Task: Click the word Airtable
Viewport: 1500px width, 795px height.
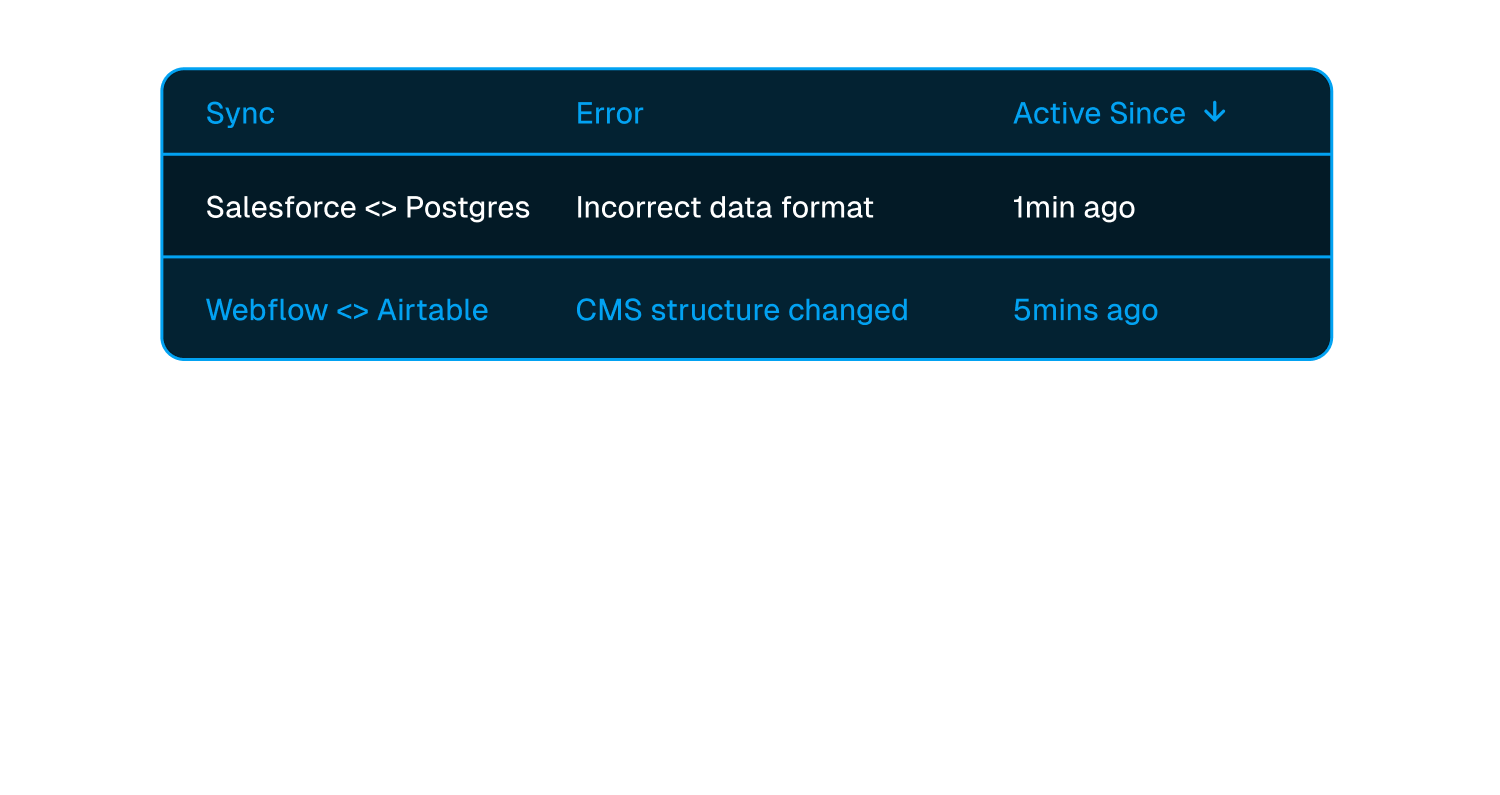Action: pos(432,310)
